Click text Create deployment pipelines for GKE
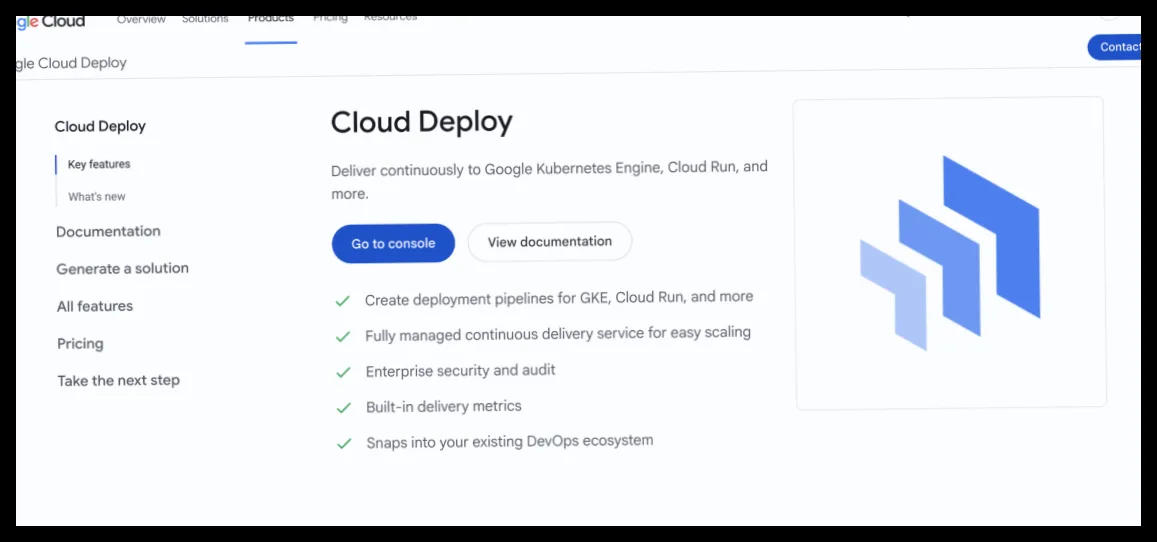This screenshot has height=542, width=1157. pos(559,298)
